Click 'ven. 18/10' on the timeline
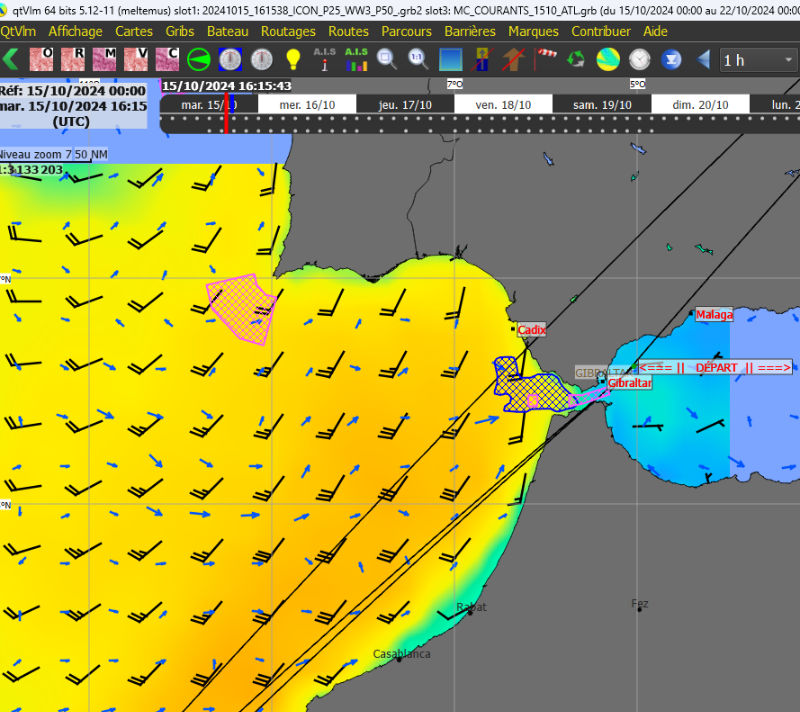The height and width of the screenshot is (712, 800). [x=502, y=104]
